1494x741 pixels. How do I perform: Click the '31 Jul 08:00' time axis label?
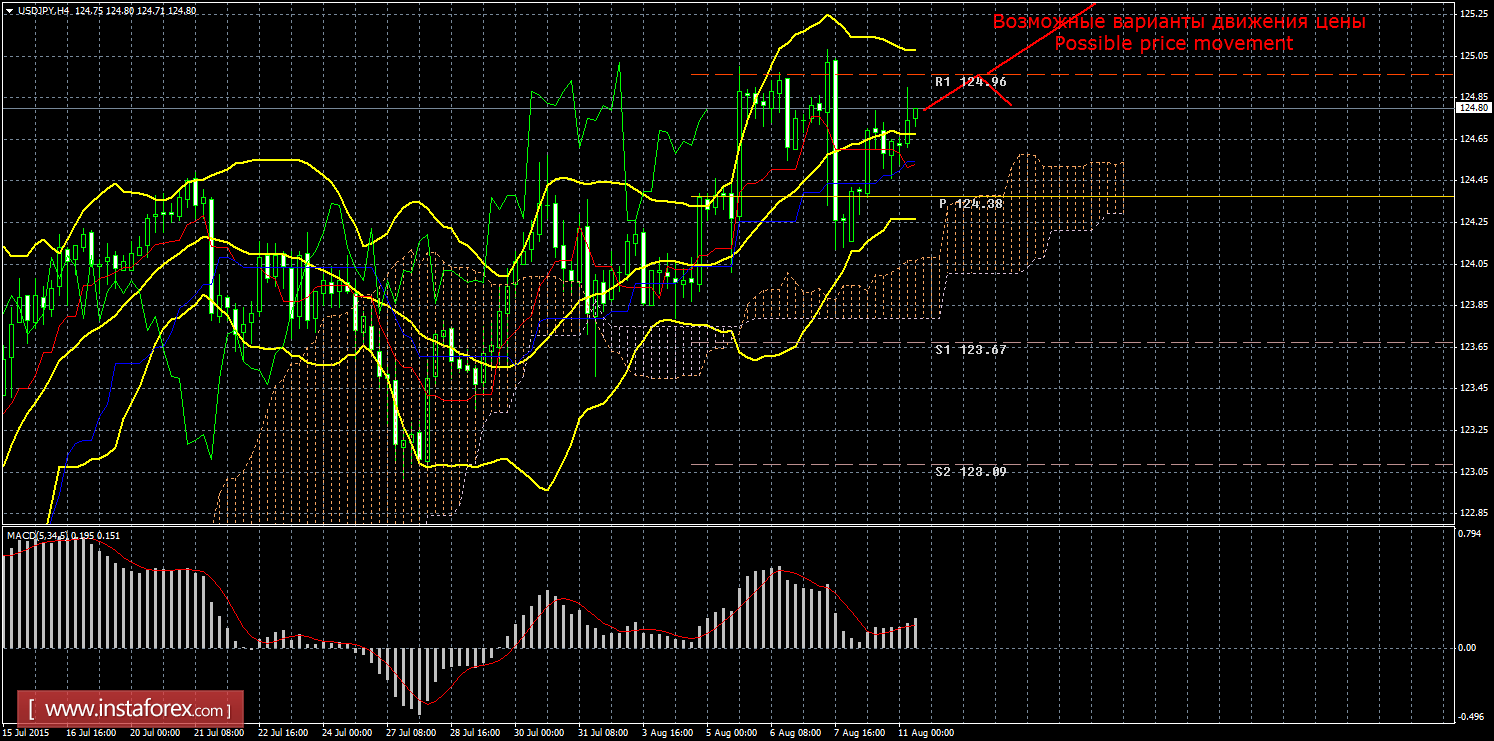tap(603, 733)
